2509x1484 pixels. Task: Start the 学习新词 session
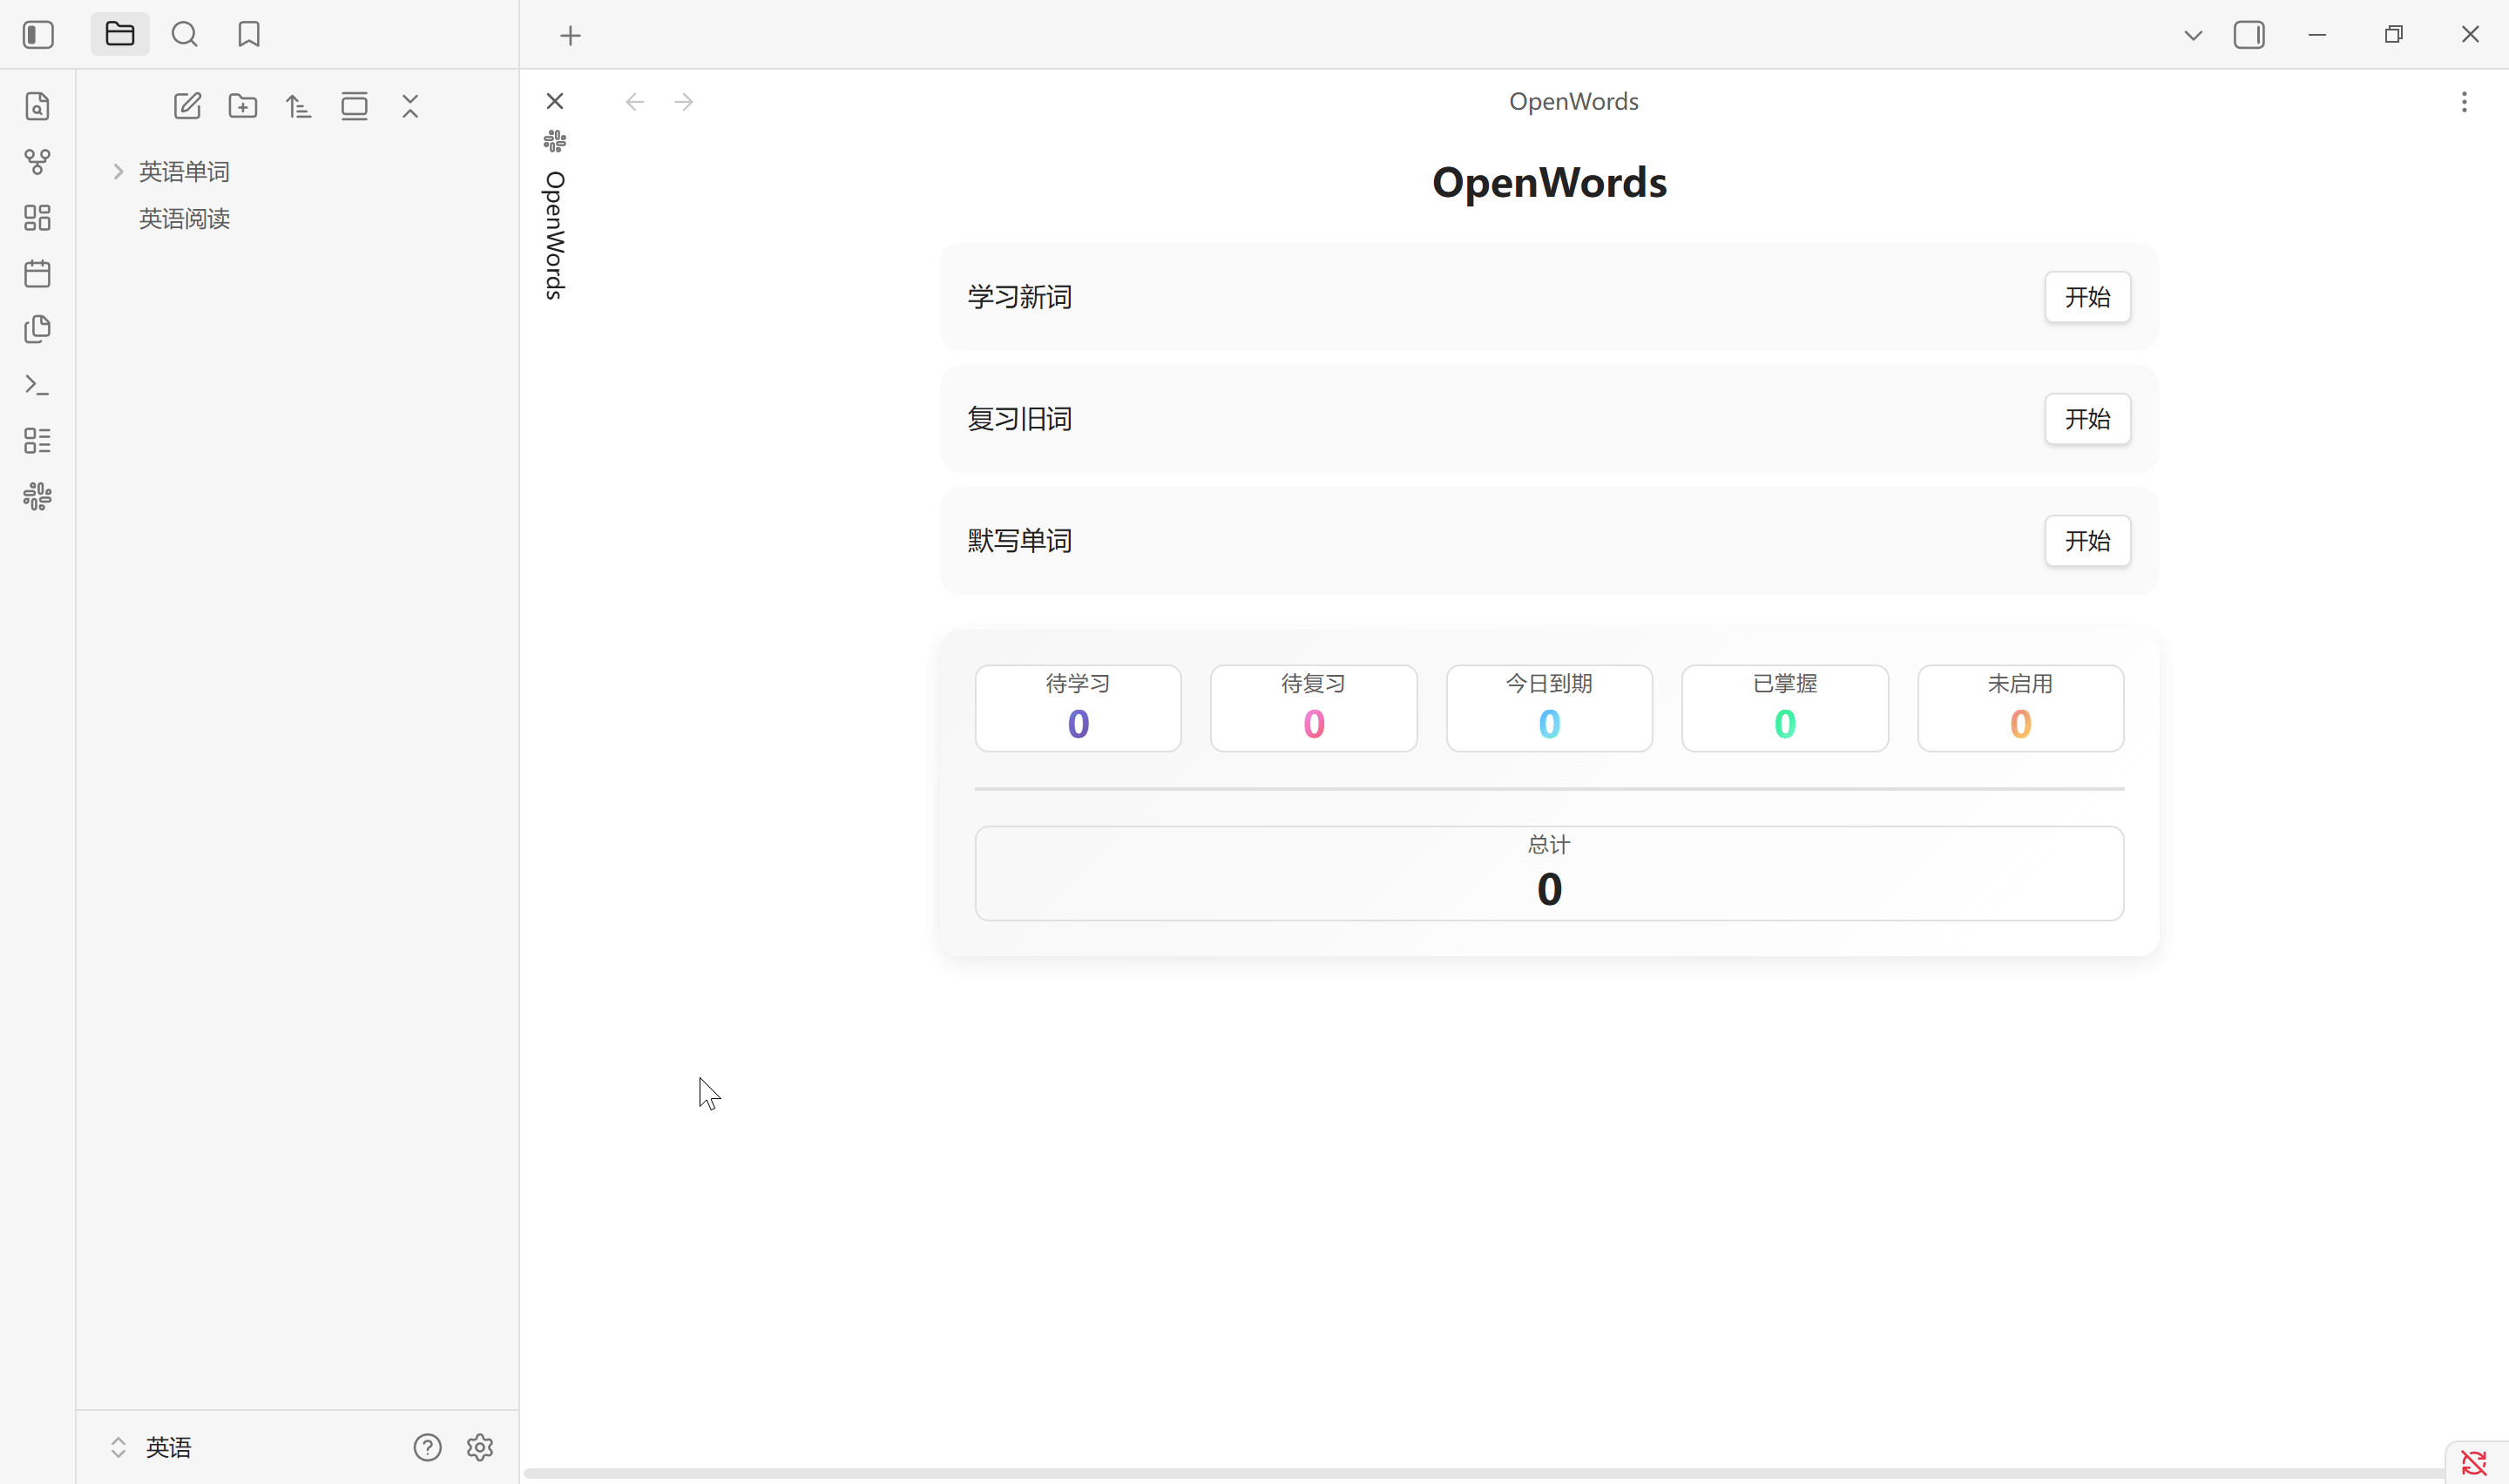tap(2087, 297)
